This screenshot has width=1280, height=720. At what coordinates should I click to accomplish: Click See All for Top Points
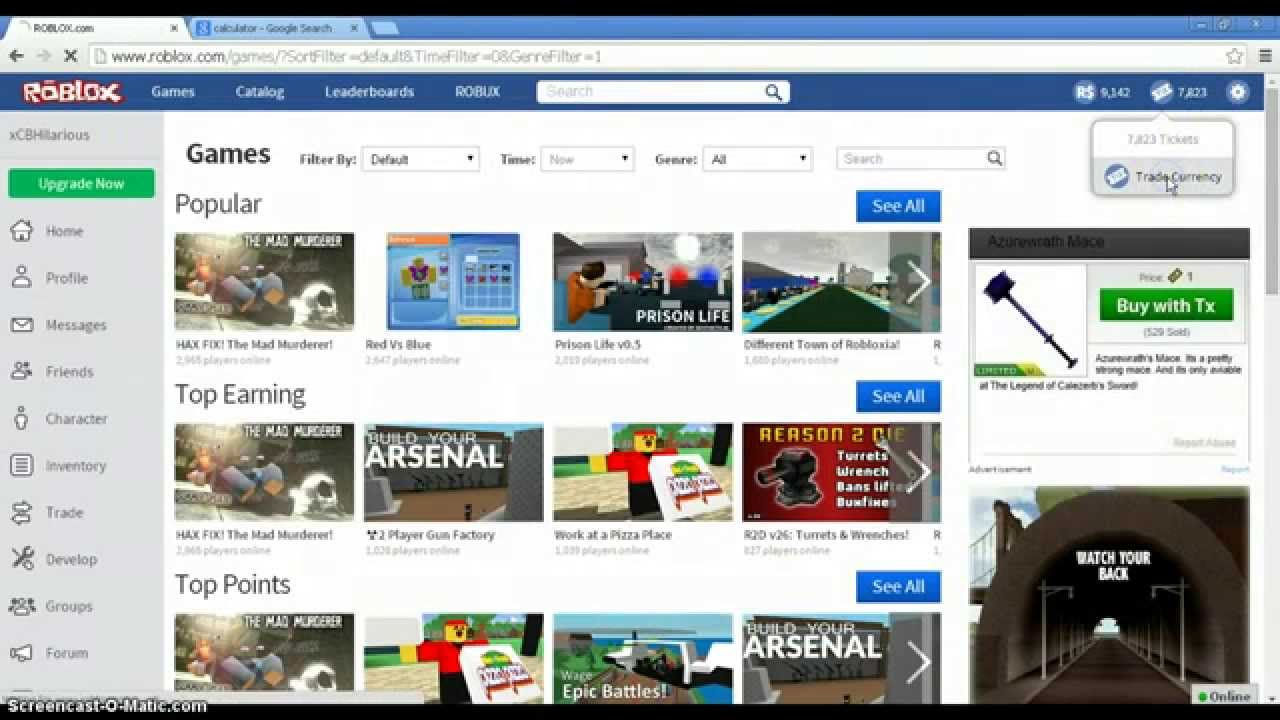[x=898, y=586]
